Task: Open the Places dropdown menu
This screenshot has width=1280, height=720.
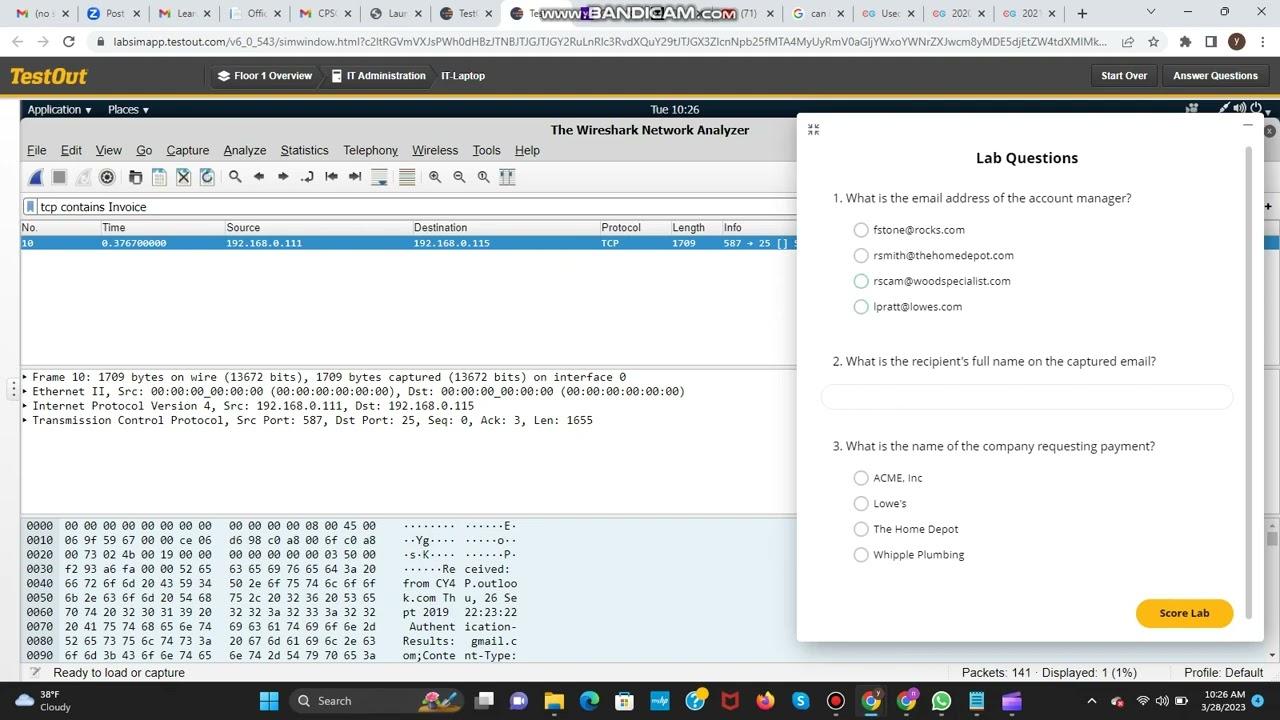Action: (128, 110)
